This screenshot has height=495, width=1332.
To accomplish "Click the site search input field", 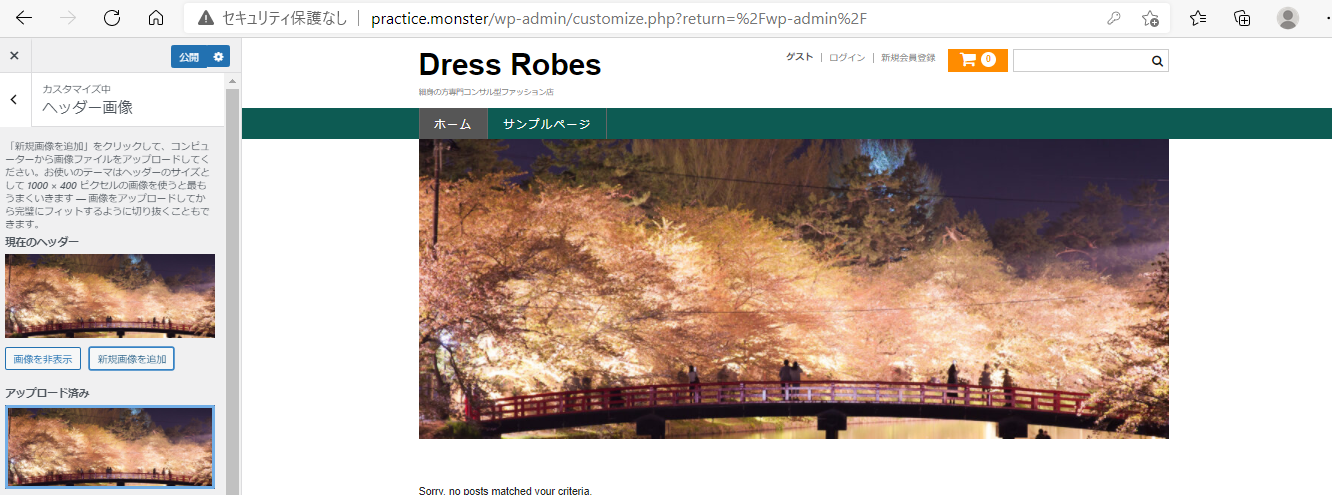I will click(1081, 61).
